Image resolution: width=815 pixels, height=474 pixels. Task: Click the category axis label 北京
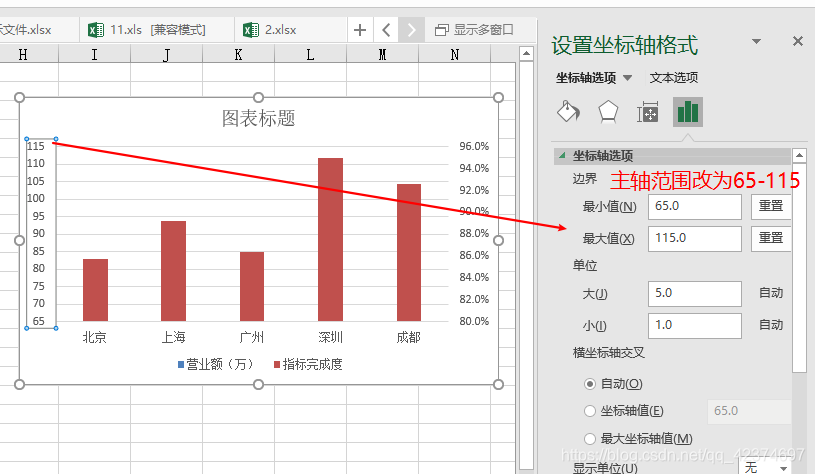tap(95, 337)
